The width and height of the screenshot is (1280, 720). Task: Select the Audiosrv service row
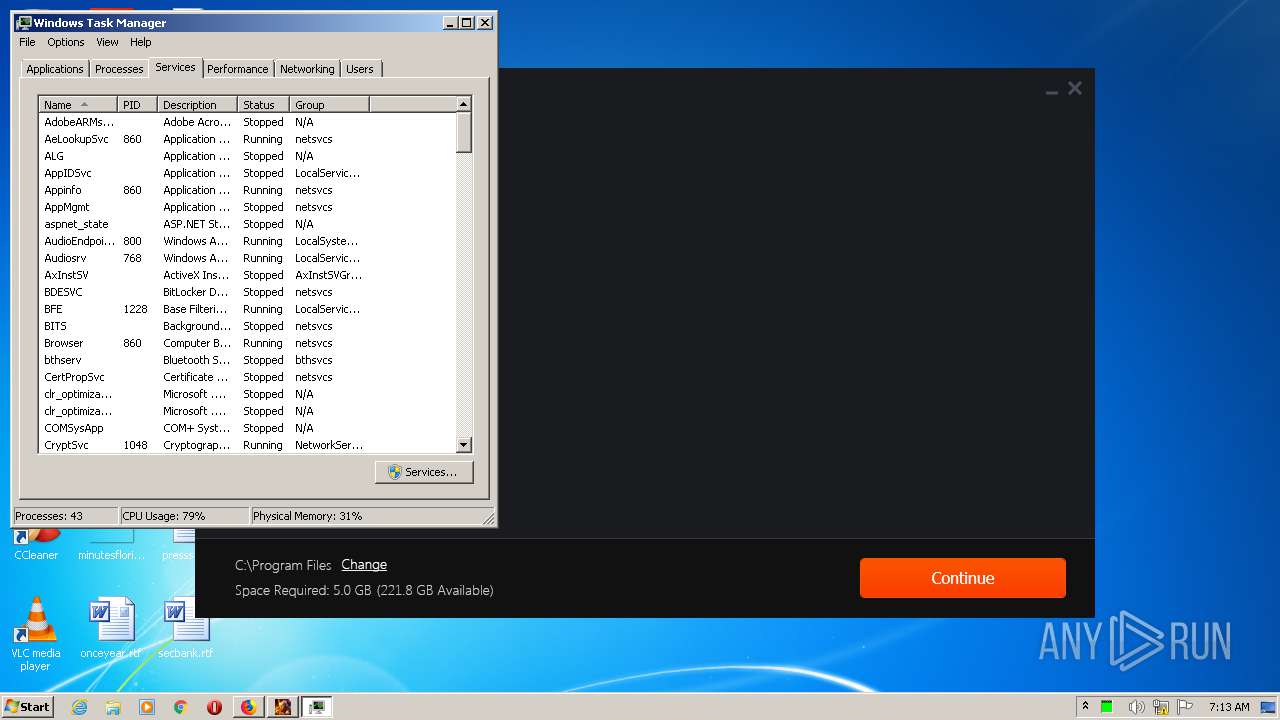click(247, 258)
